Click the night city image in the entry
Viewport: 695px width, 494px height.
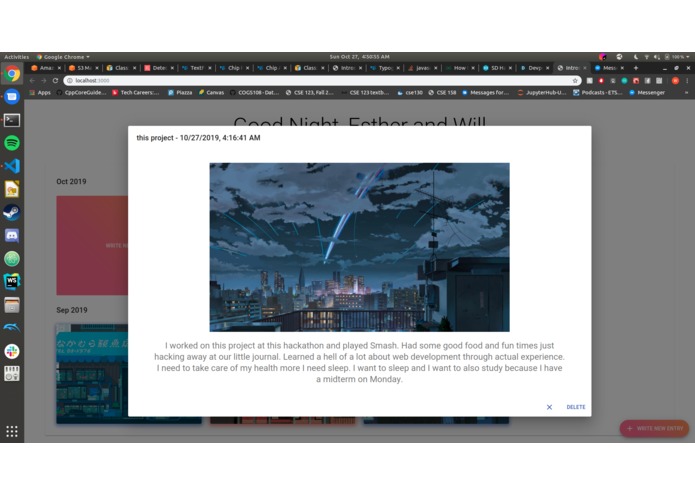click(x=359, y=247)
